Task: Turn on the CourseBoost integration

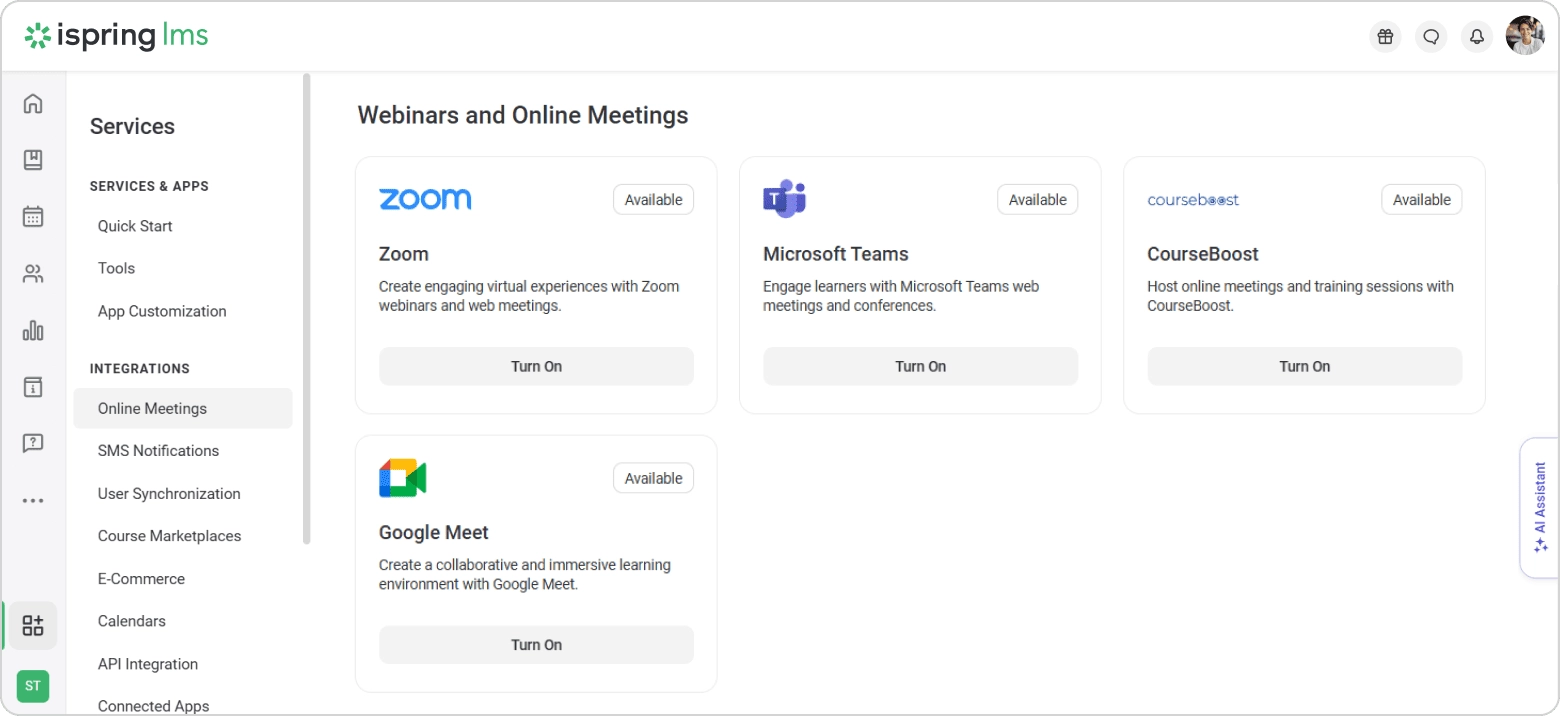Action: tap(1304, 366)
